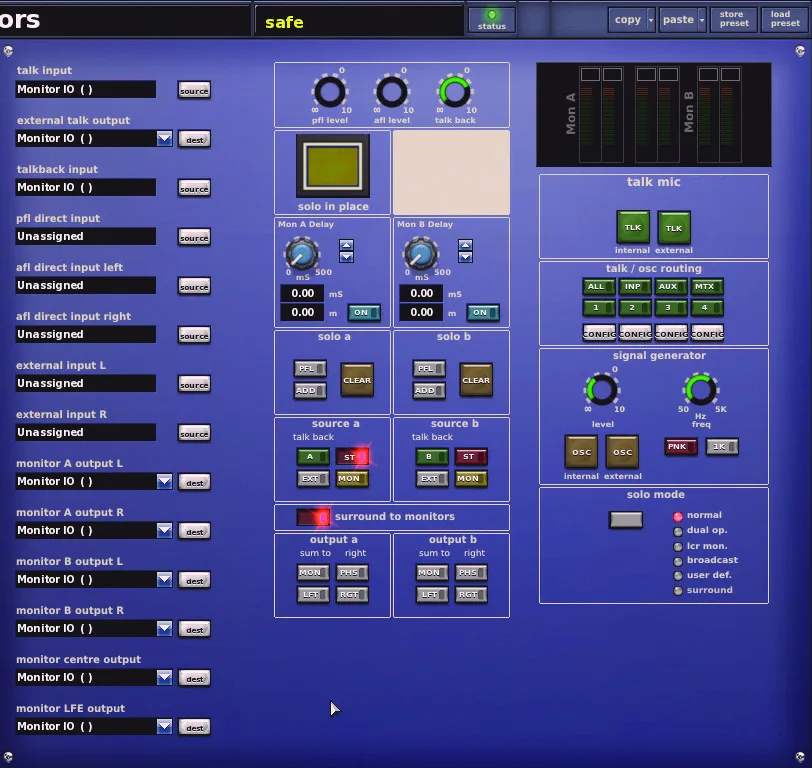
Task: Toggle PHS in output a
Action: coord(352,573)
